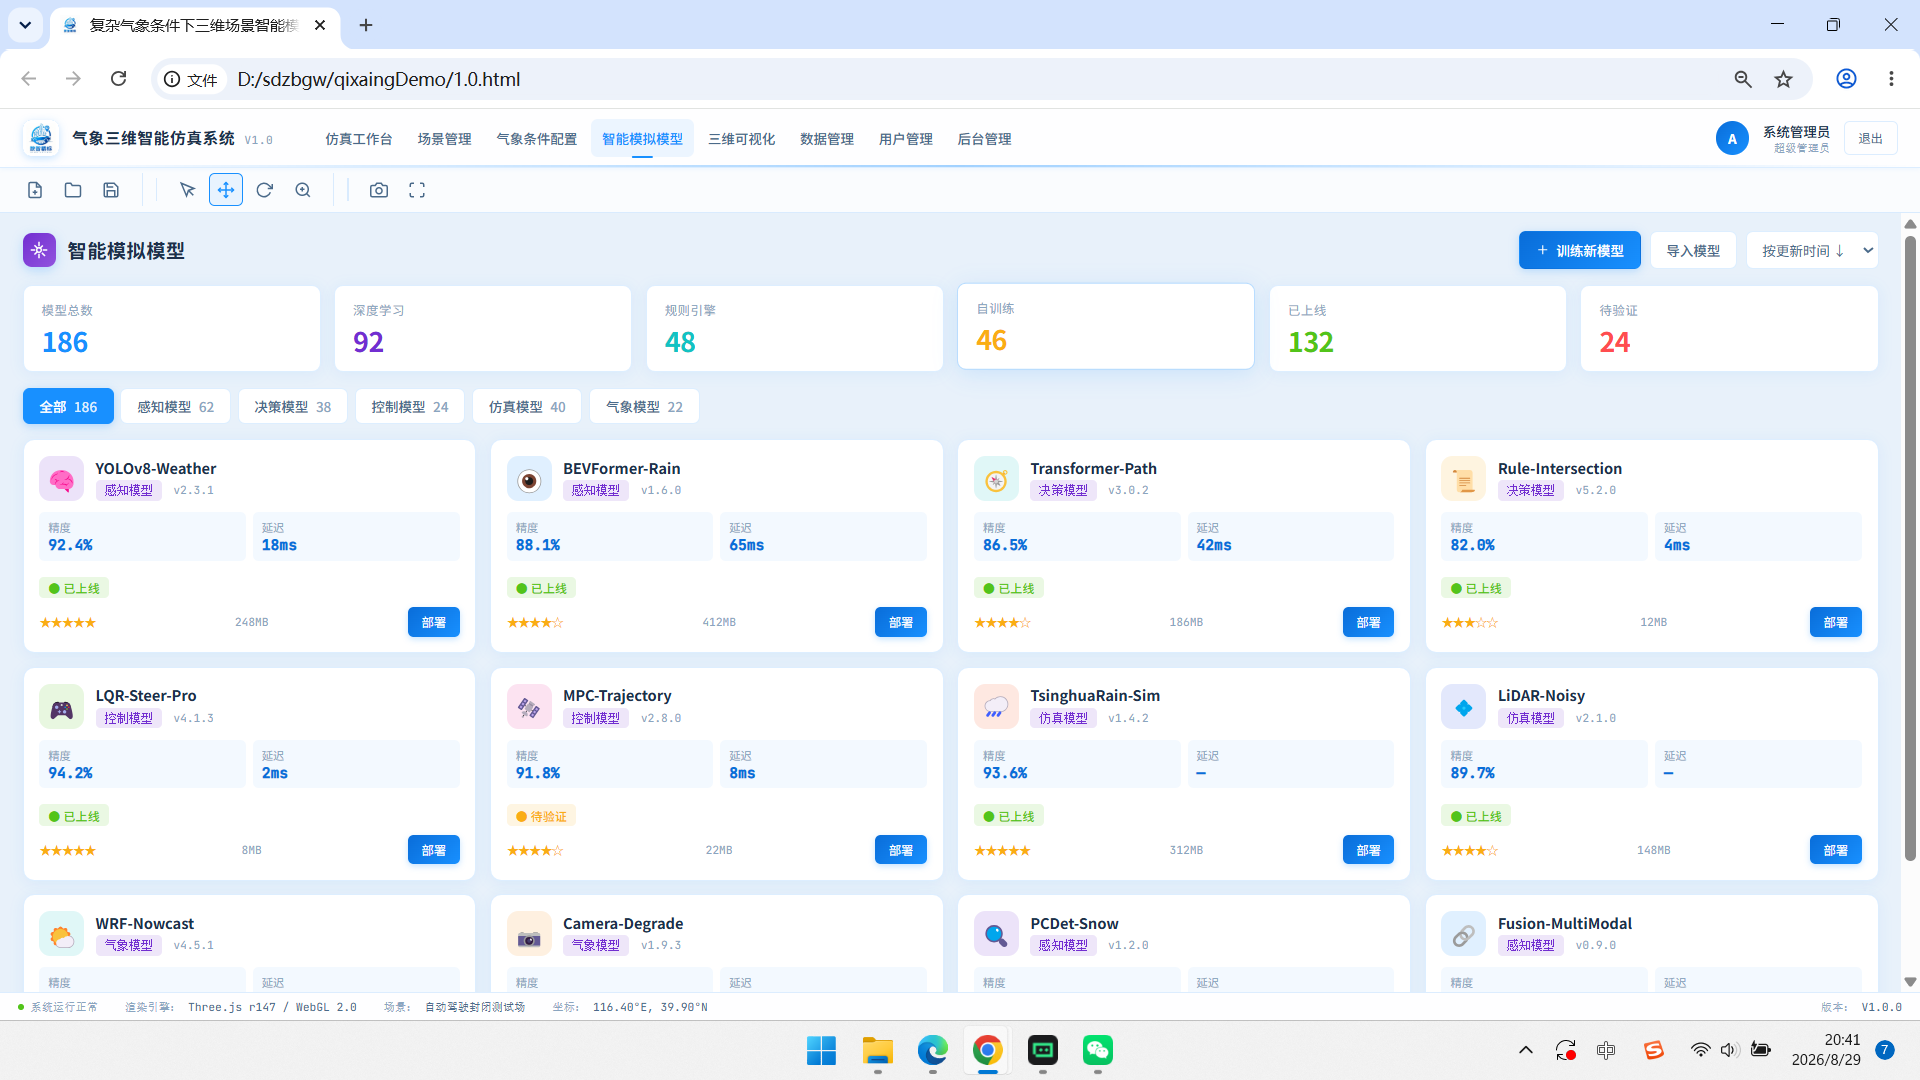Viewport: 1920px width, 1080px height.
Task: Select the zoom-in magnifier tool
Action: coord(303,190)
